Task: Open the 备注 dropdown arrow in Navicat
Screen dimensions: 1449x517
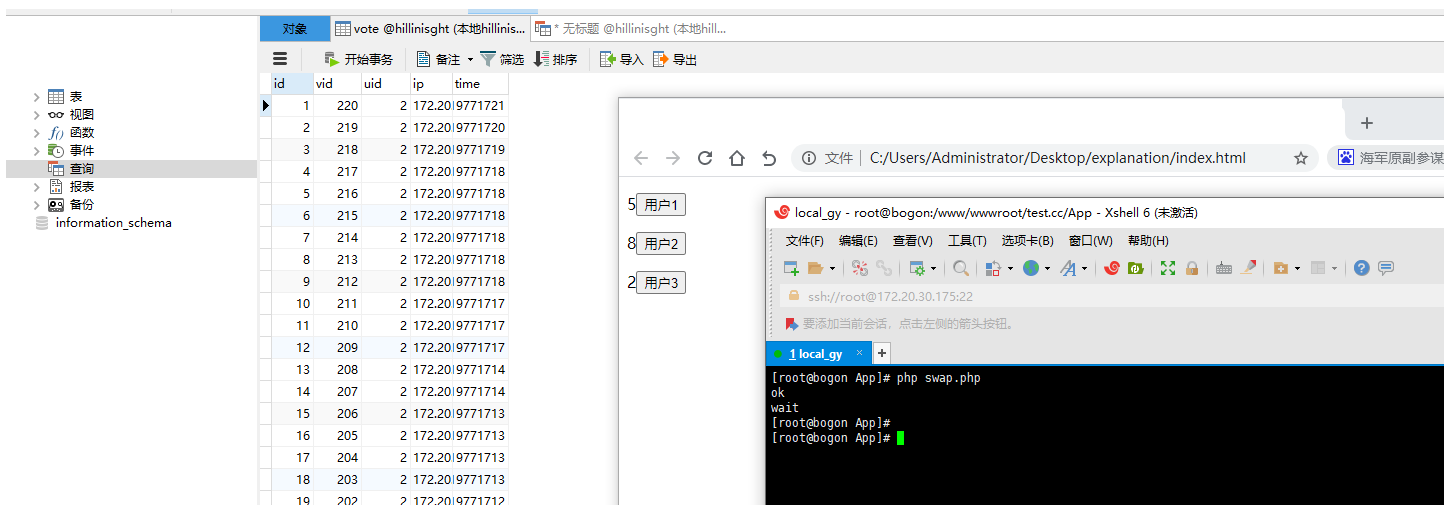Action: (470, 60)
